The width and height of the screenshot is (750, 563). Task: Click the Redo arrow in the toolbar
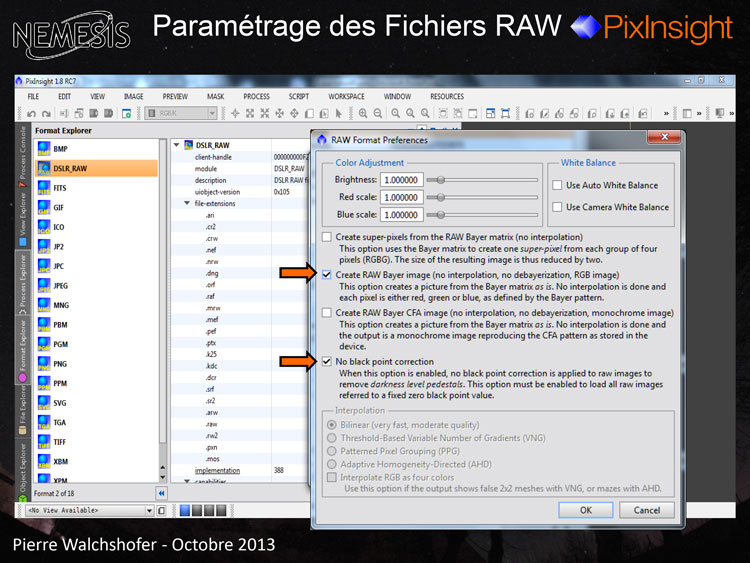[46, 113]
